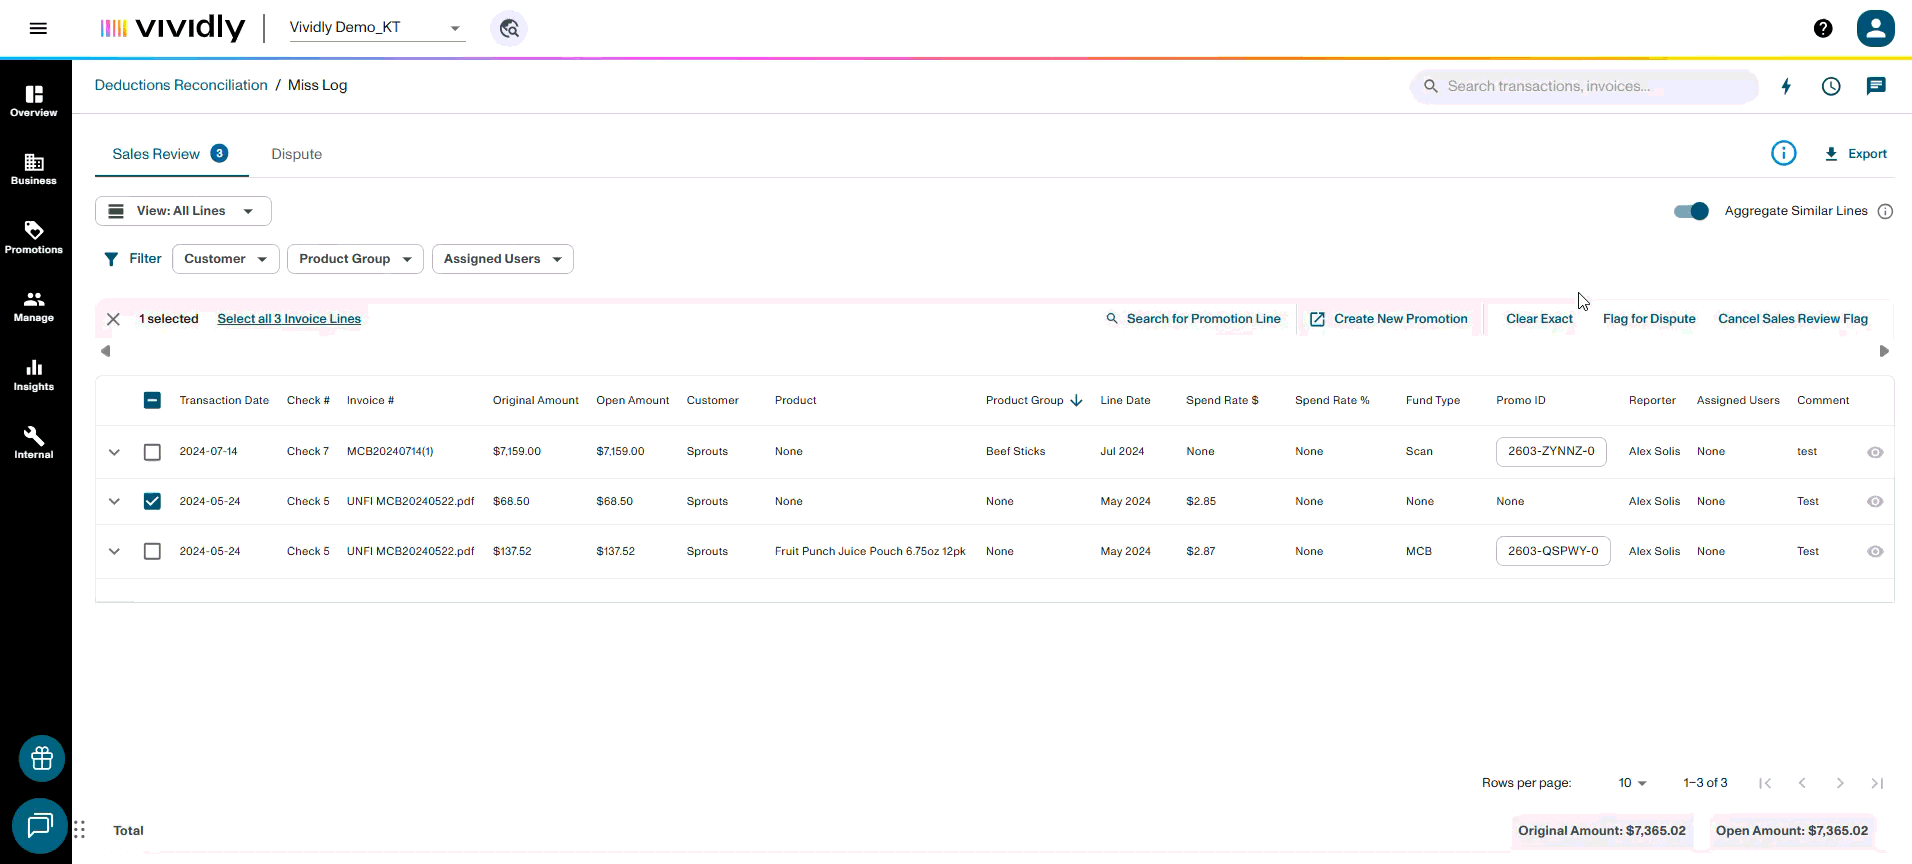Click the Deductions Reconciliation breadcrumb link
The height and width of the screenshot is (864, 1912).
pyautogui.click(x=181, y=85)
